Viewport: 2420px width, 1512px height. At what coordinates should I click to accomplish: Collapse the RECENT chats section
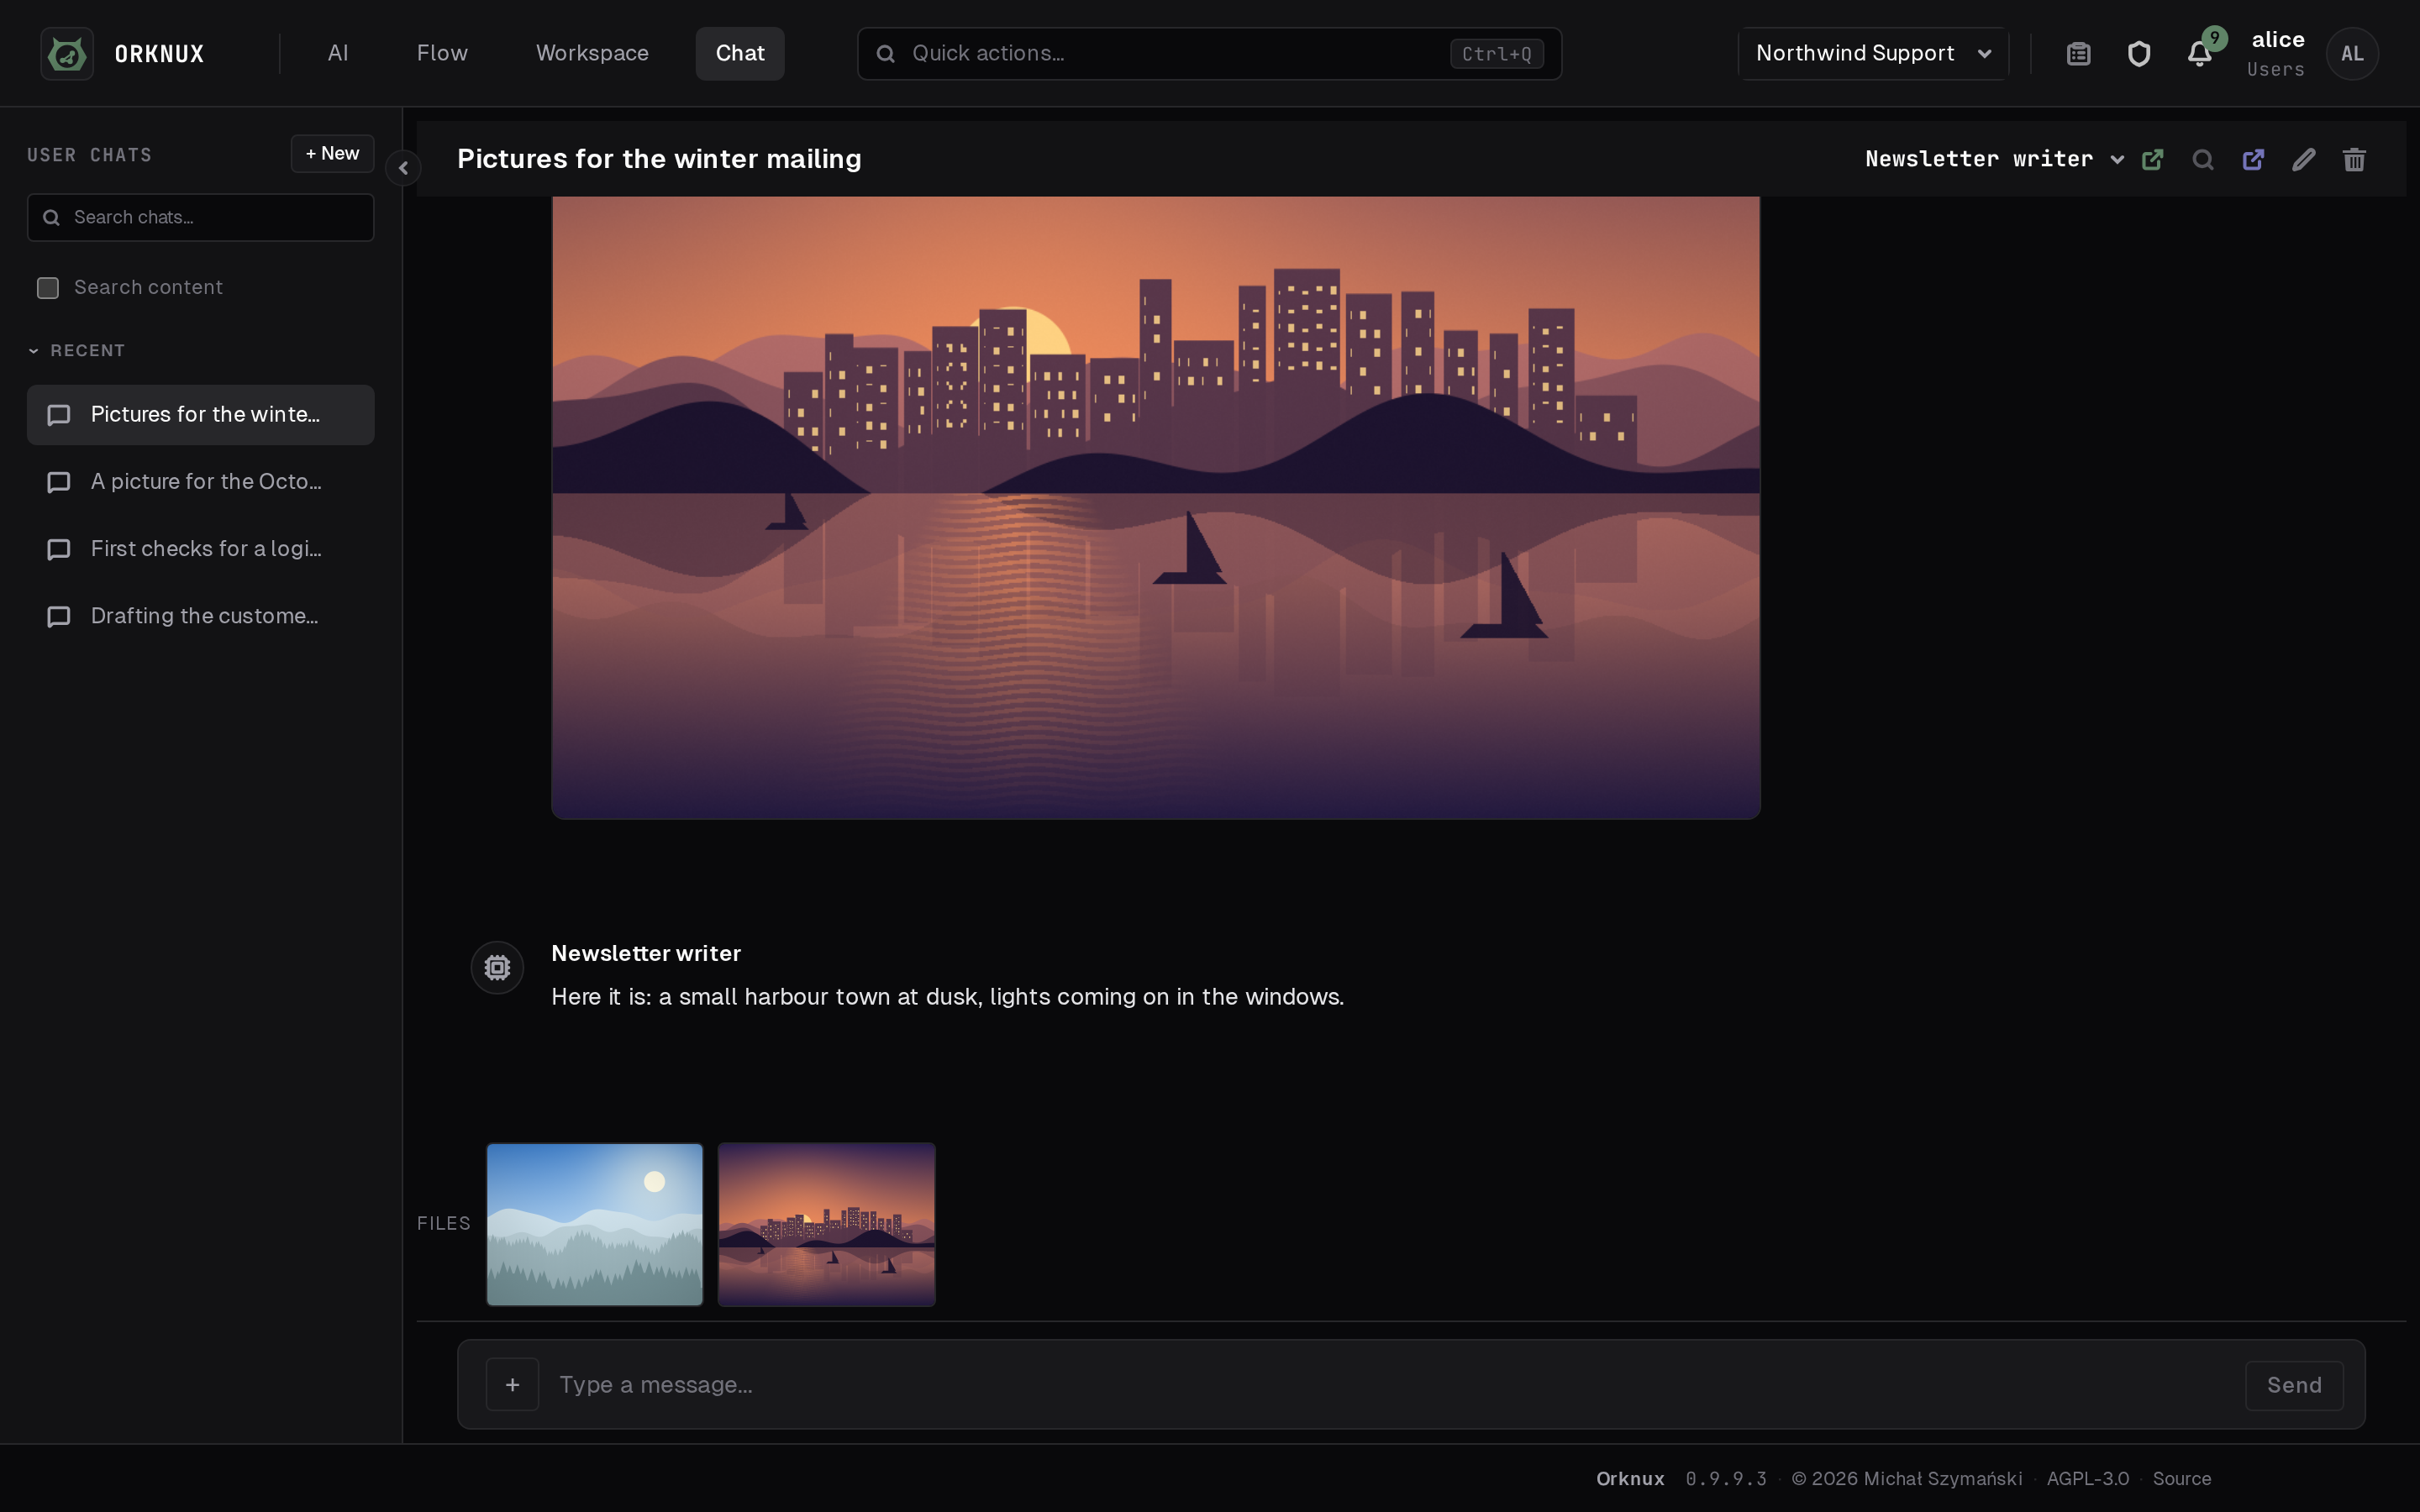pyautogui.click(x=77, y=351)
